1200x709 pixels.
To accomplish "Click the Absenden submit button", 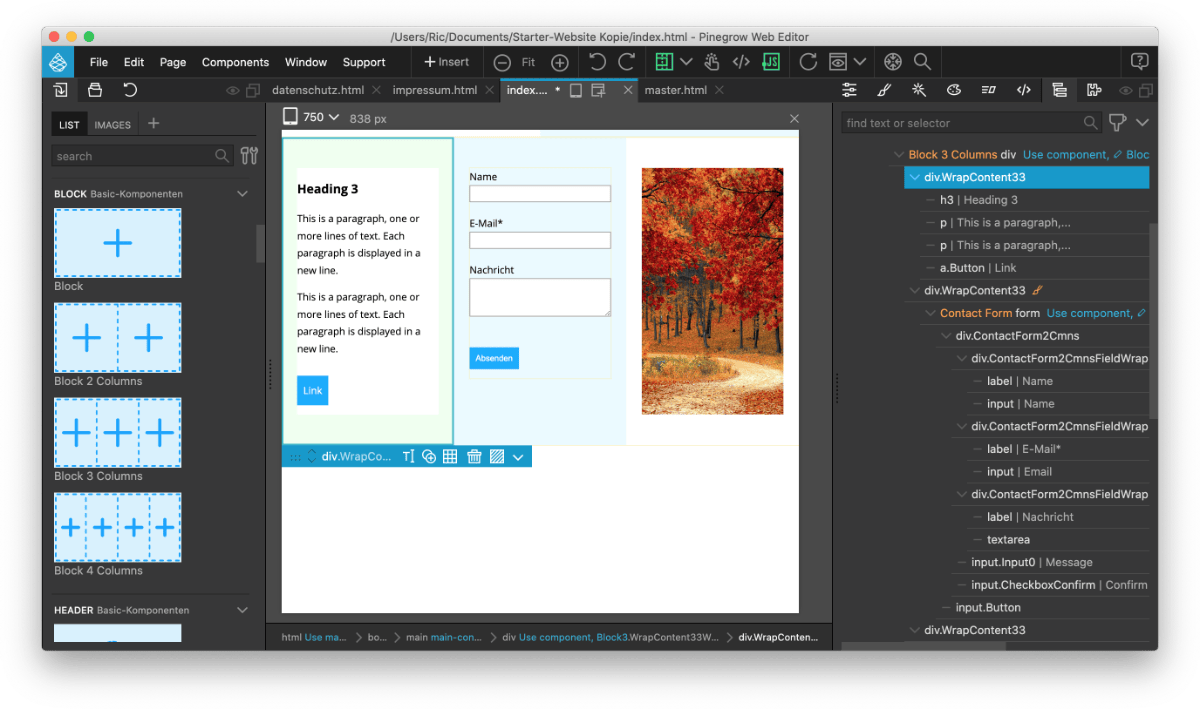I will coord(494,358).
